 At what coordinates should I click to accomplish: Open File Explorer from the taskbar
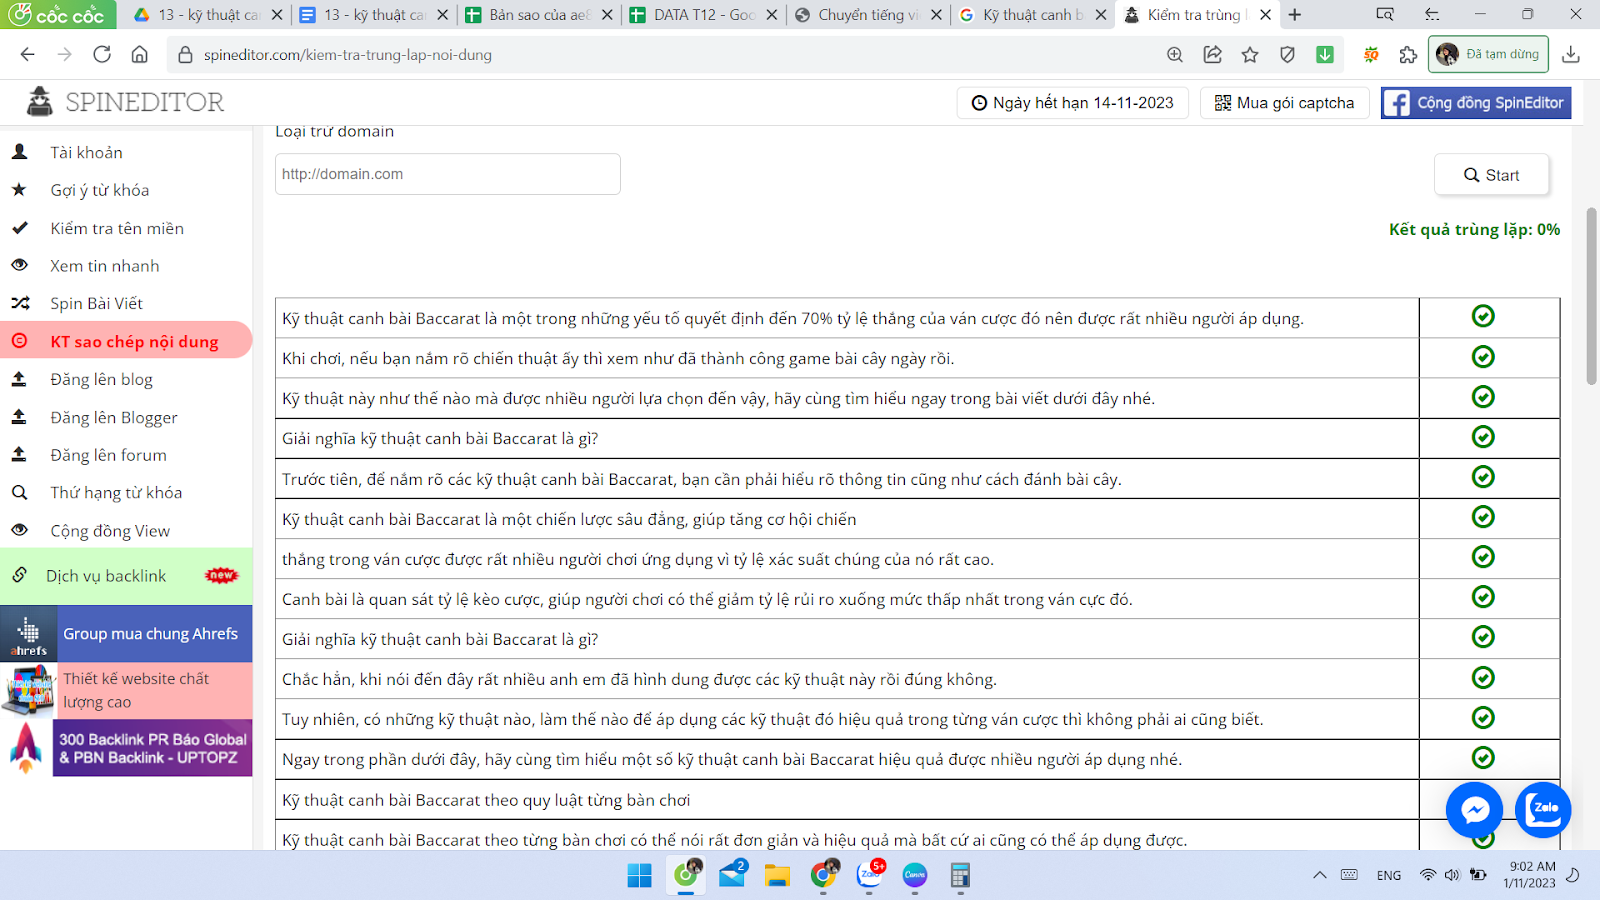tap(777, 876)
